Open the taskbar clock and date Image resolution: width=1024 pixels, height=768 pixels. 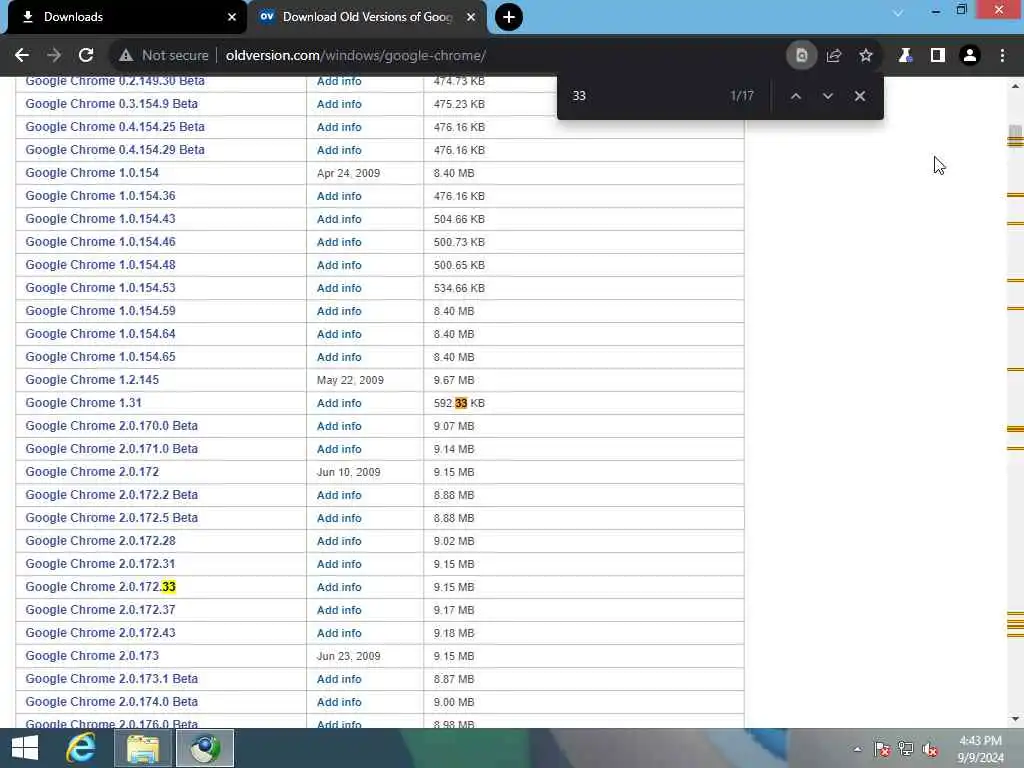coord(980,749)
